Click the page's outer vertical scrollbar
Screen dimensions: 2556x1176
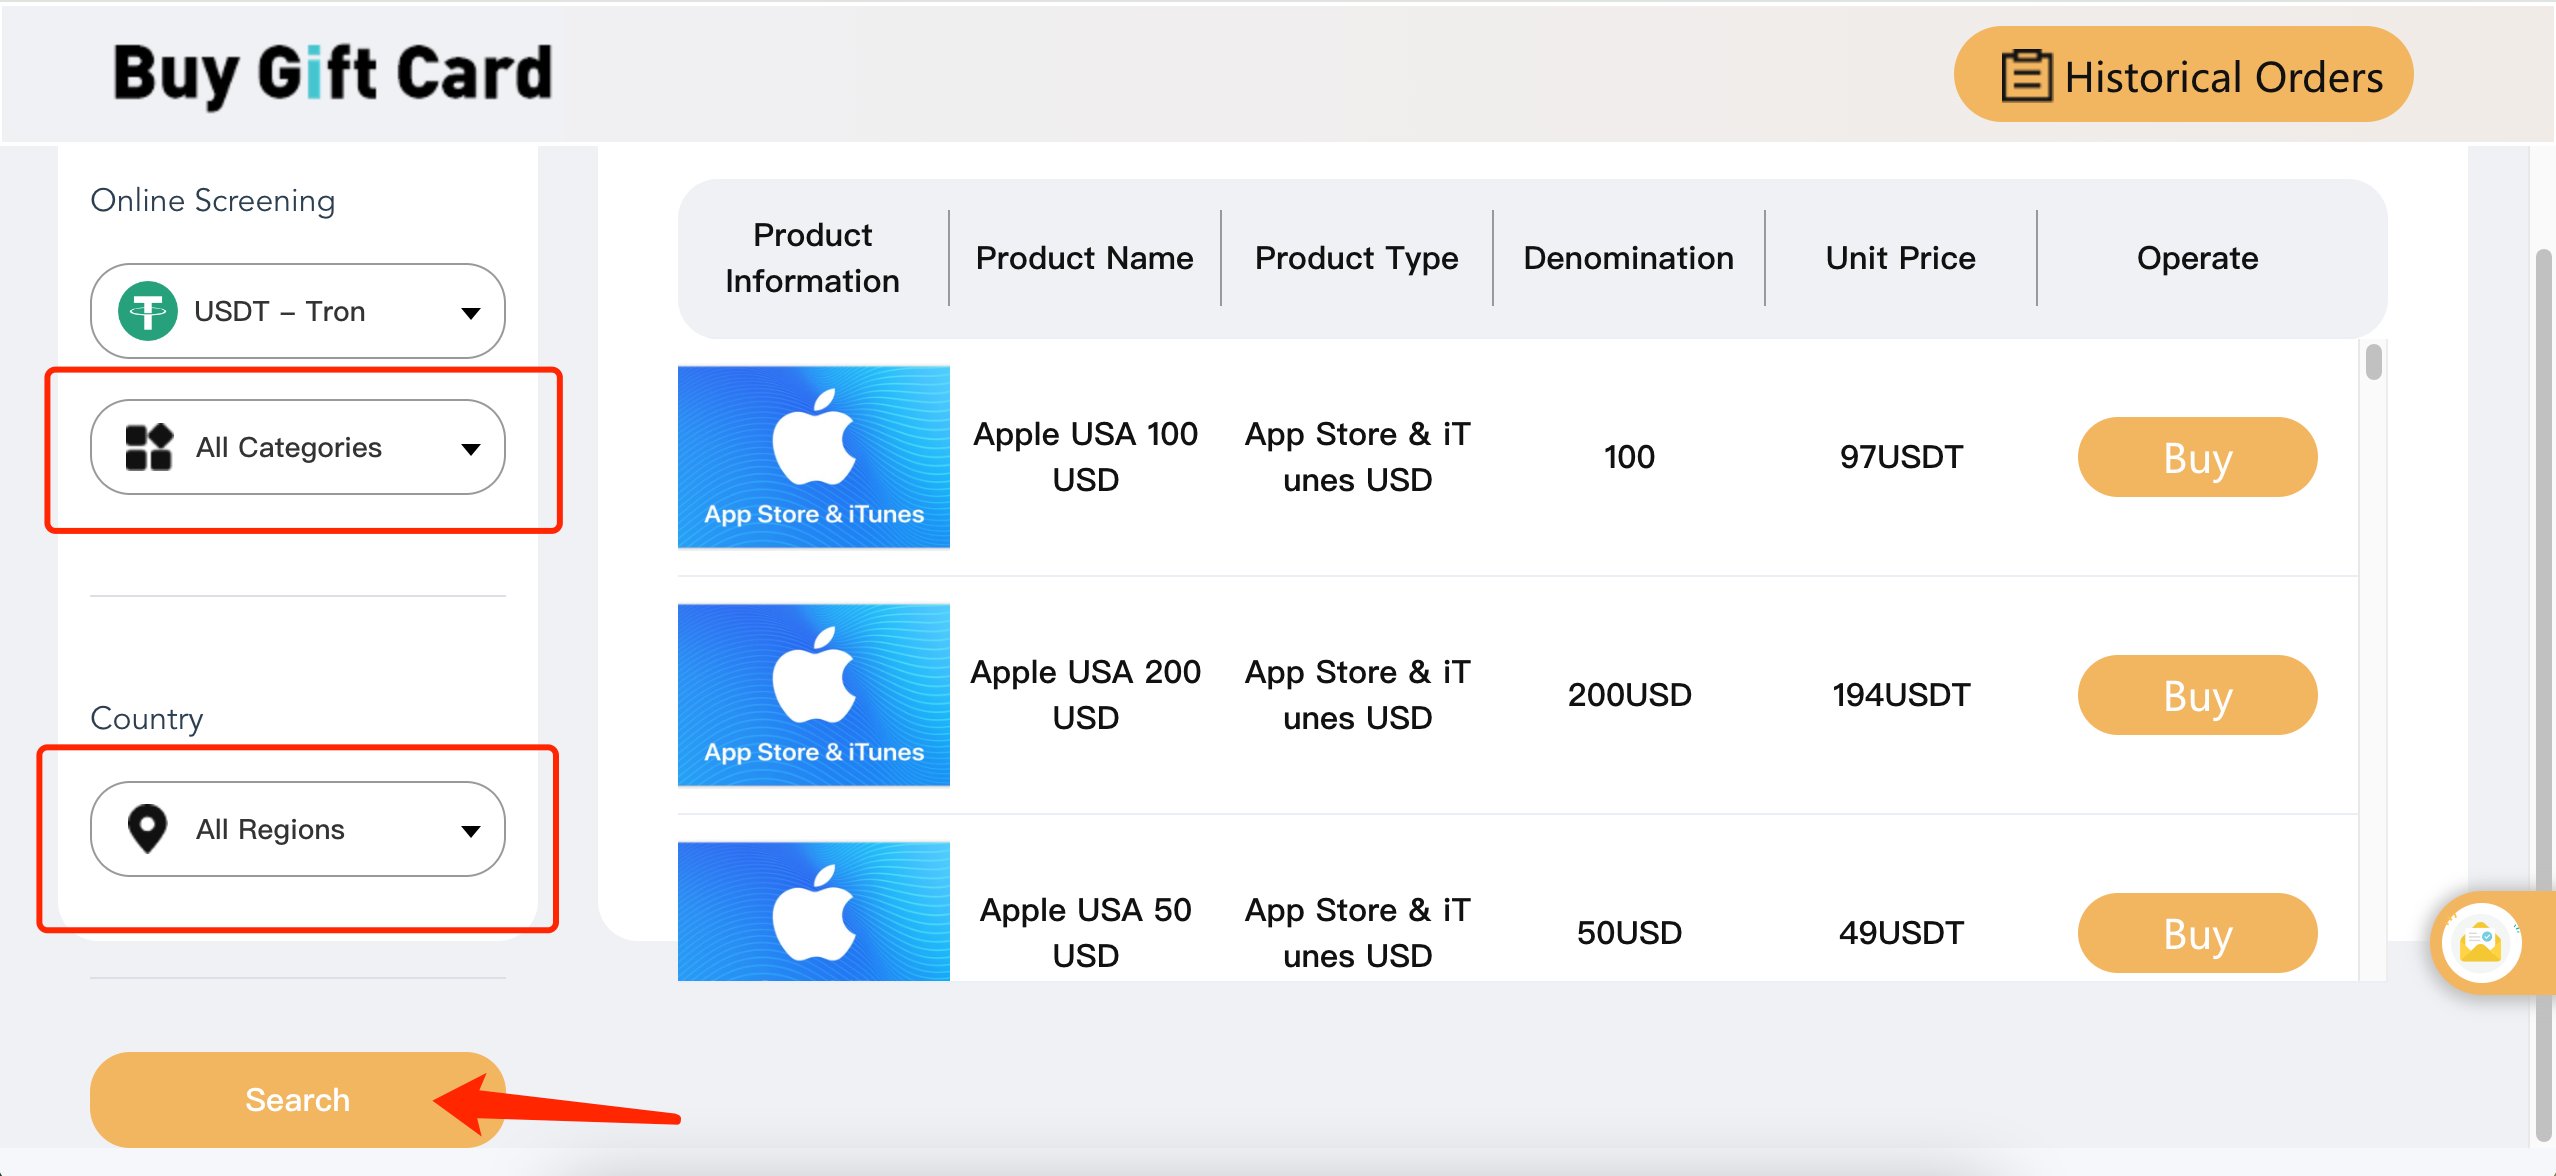(2545, 695)
